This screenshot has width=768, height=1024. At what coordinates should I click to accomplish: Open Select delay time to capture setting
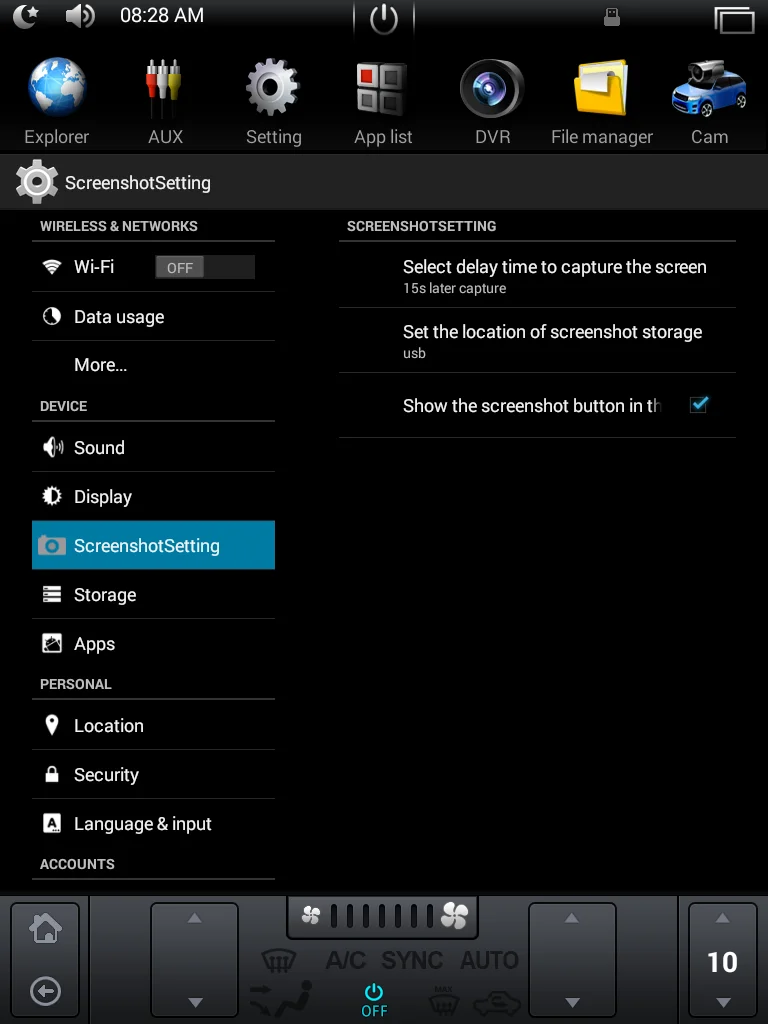pos(537,276)
